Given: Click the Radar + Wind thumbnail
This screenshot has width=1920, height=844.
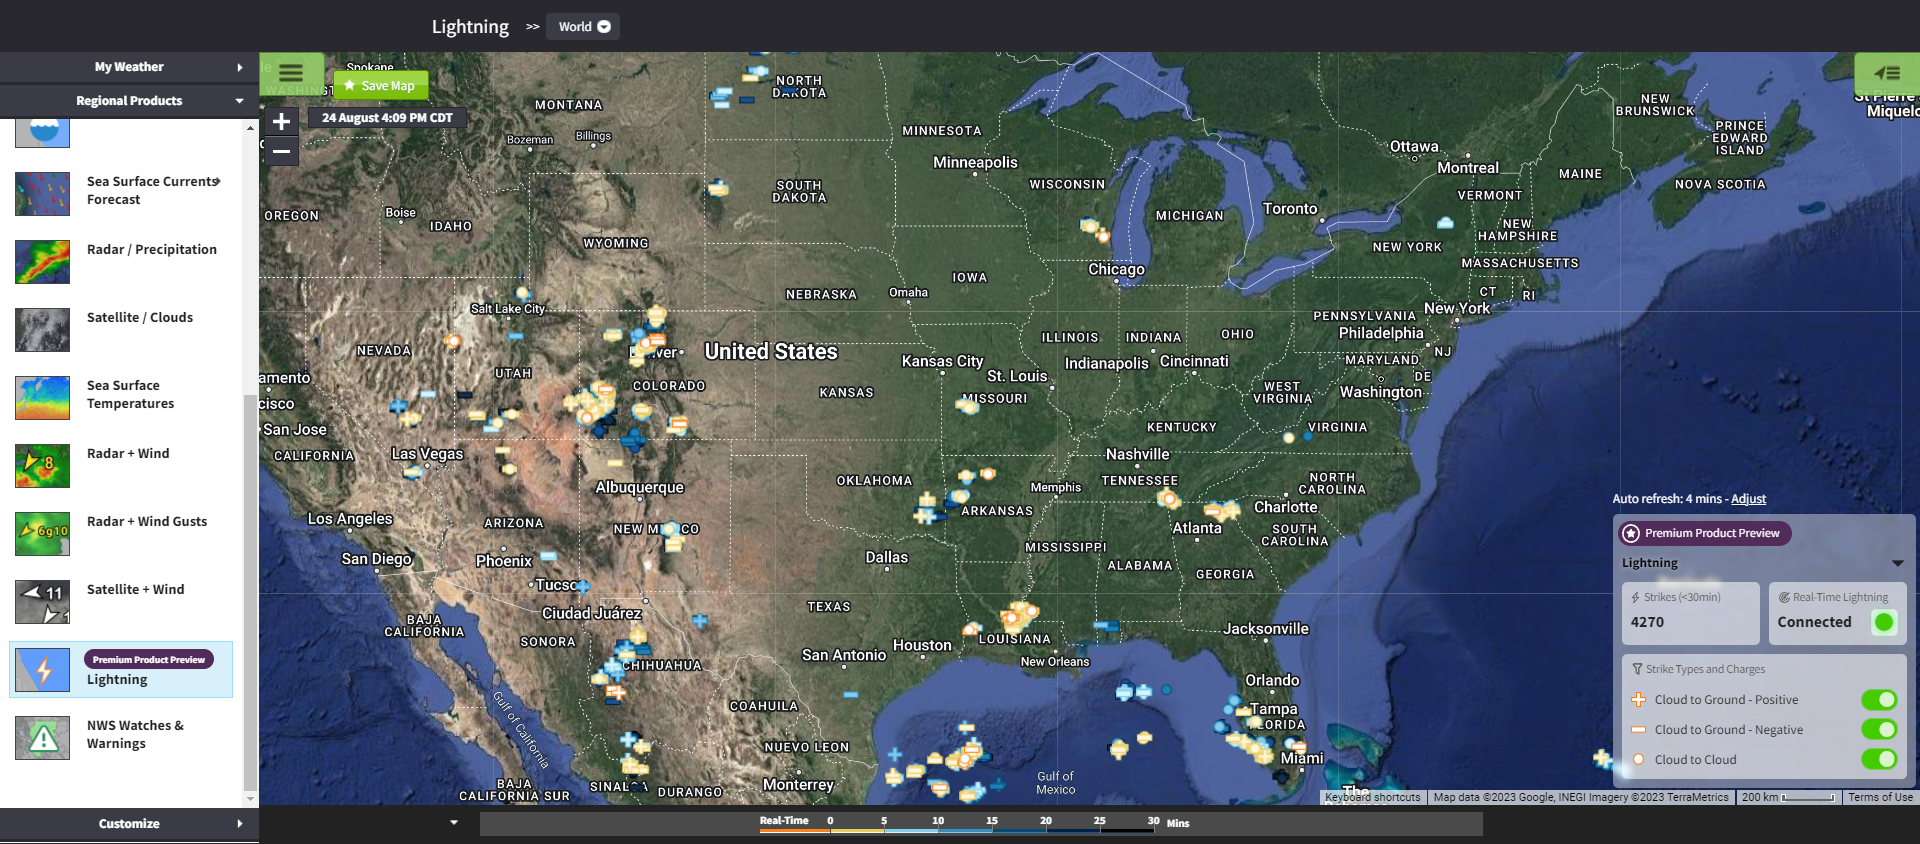Looking at the screenshot, I should [42, 465].
